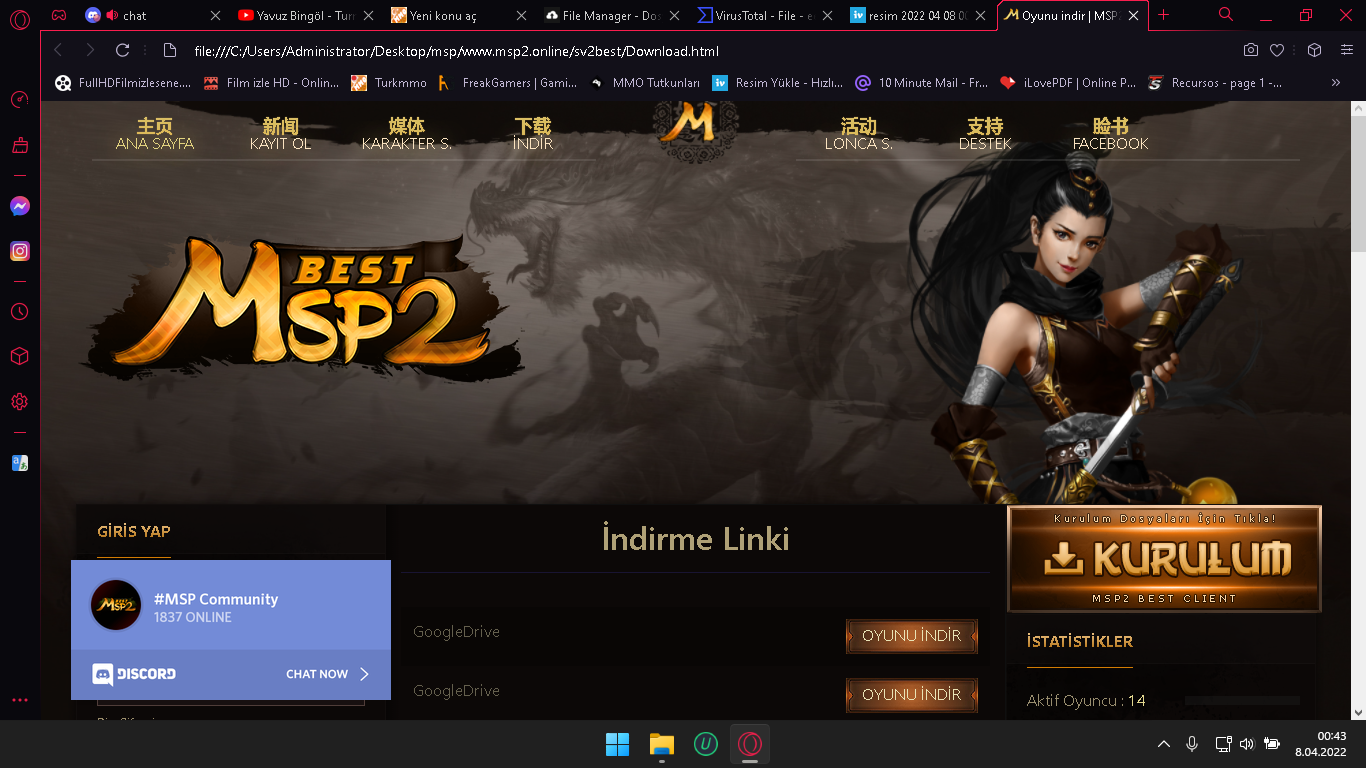Screen dimensions: 1366x768
Task: Open Instagram in the sidebar
Action: [19, 252]
